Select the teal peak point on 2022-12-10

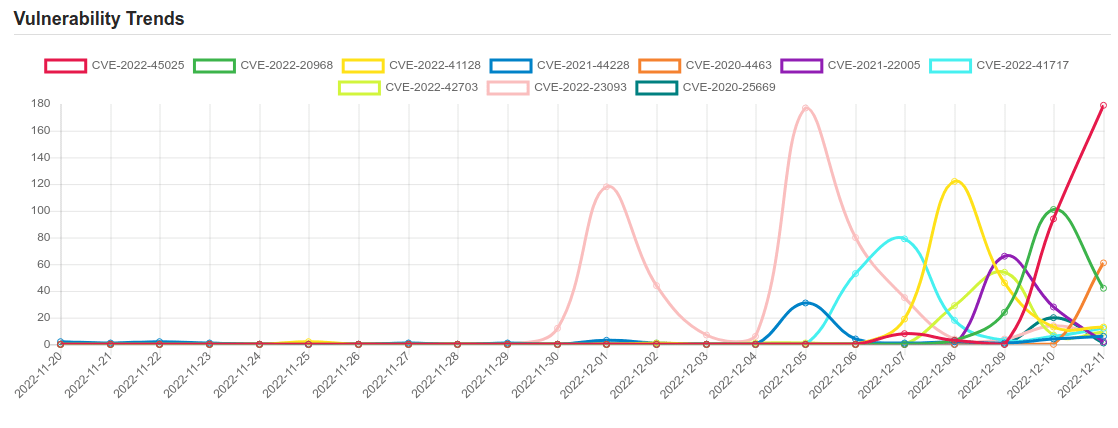point(1053,318)
